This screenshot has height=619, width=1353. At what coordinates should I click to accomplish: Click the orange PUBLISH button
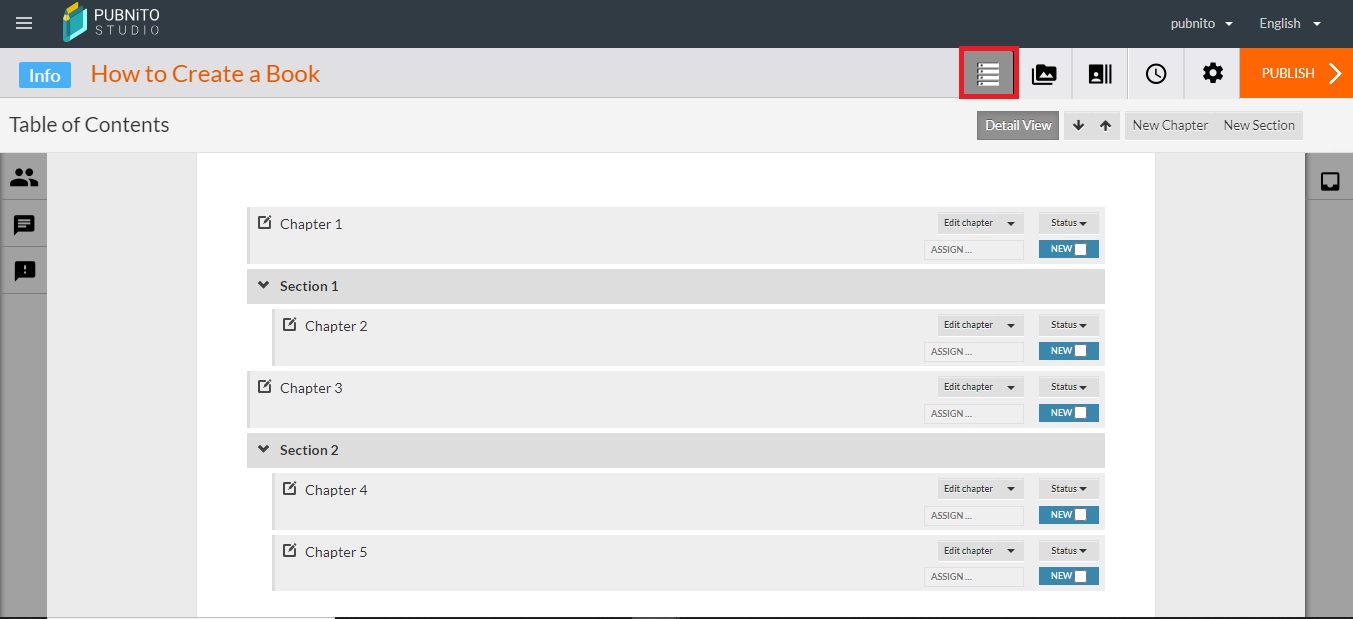click(x=1296, y=73)
